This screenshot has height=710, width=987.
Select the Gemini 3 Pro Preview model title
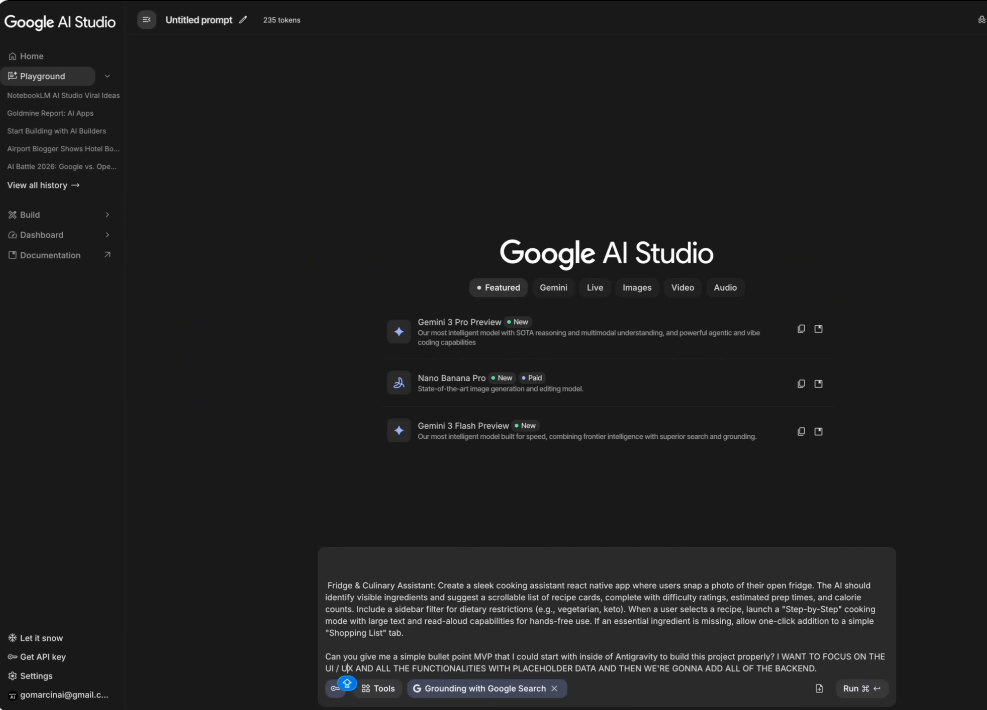459,322
